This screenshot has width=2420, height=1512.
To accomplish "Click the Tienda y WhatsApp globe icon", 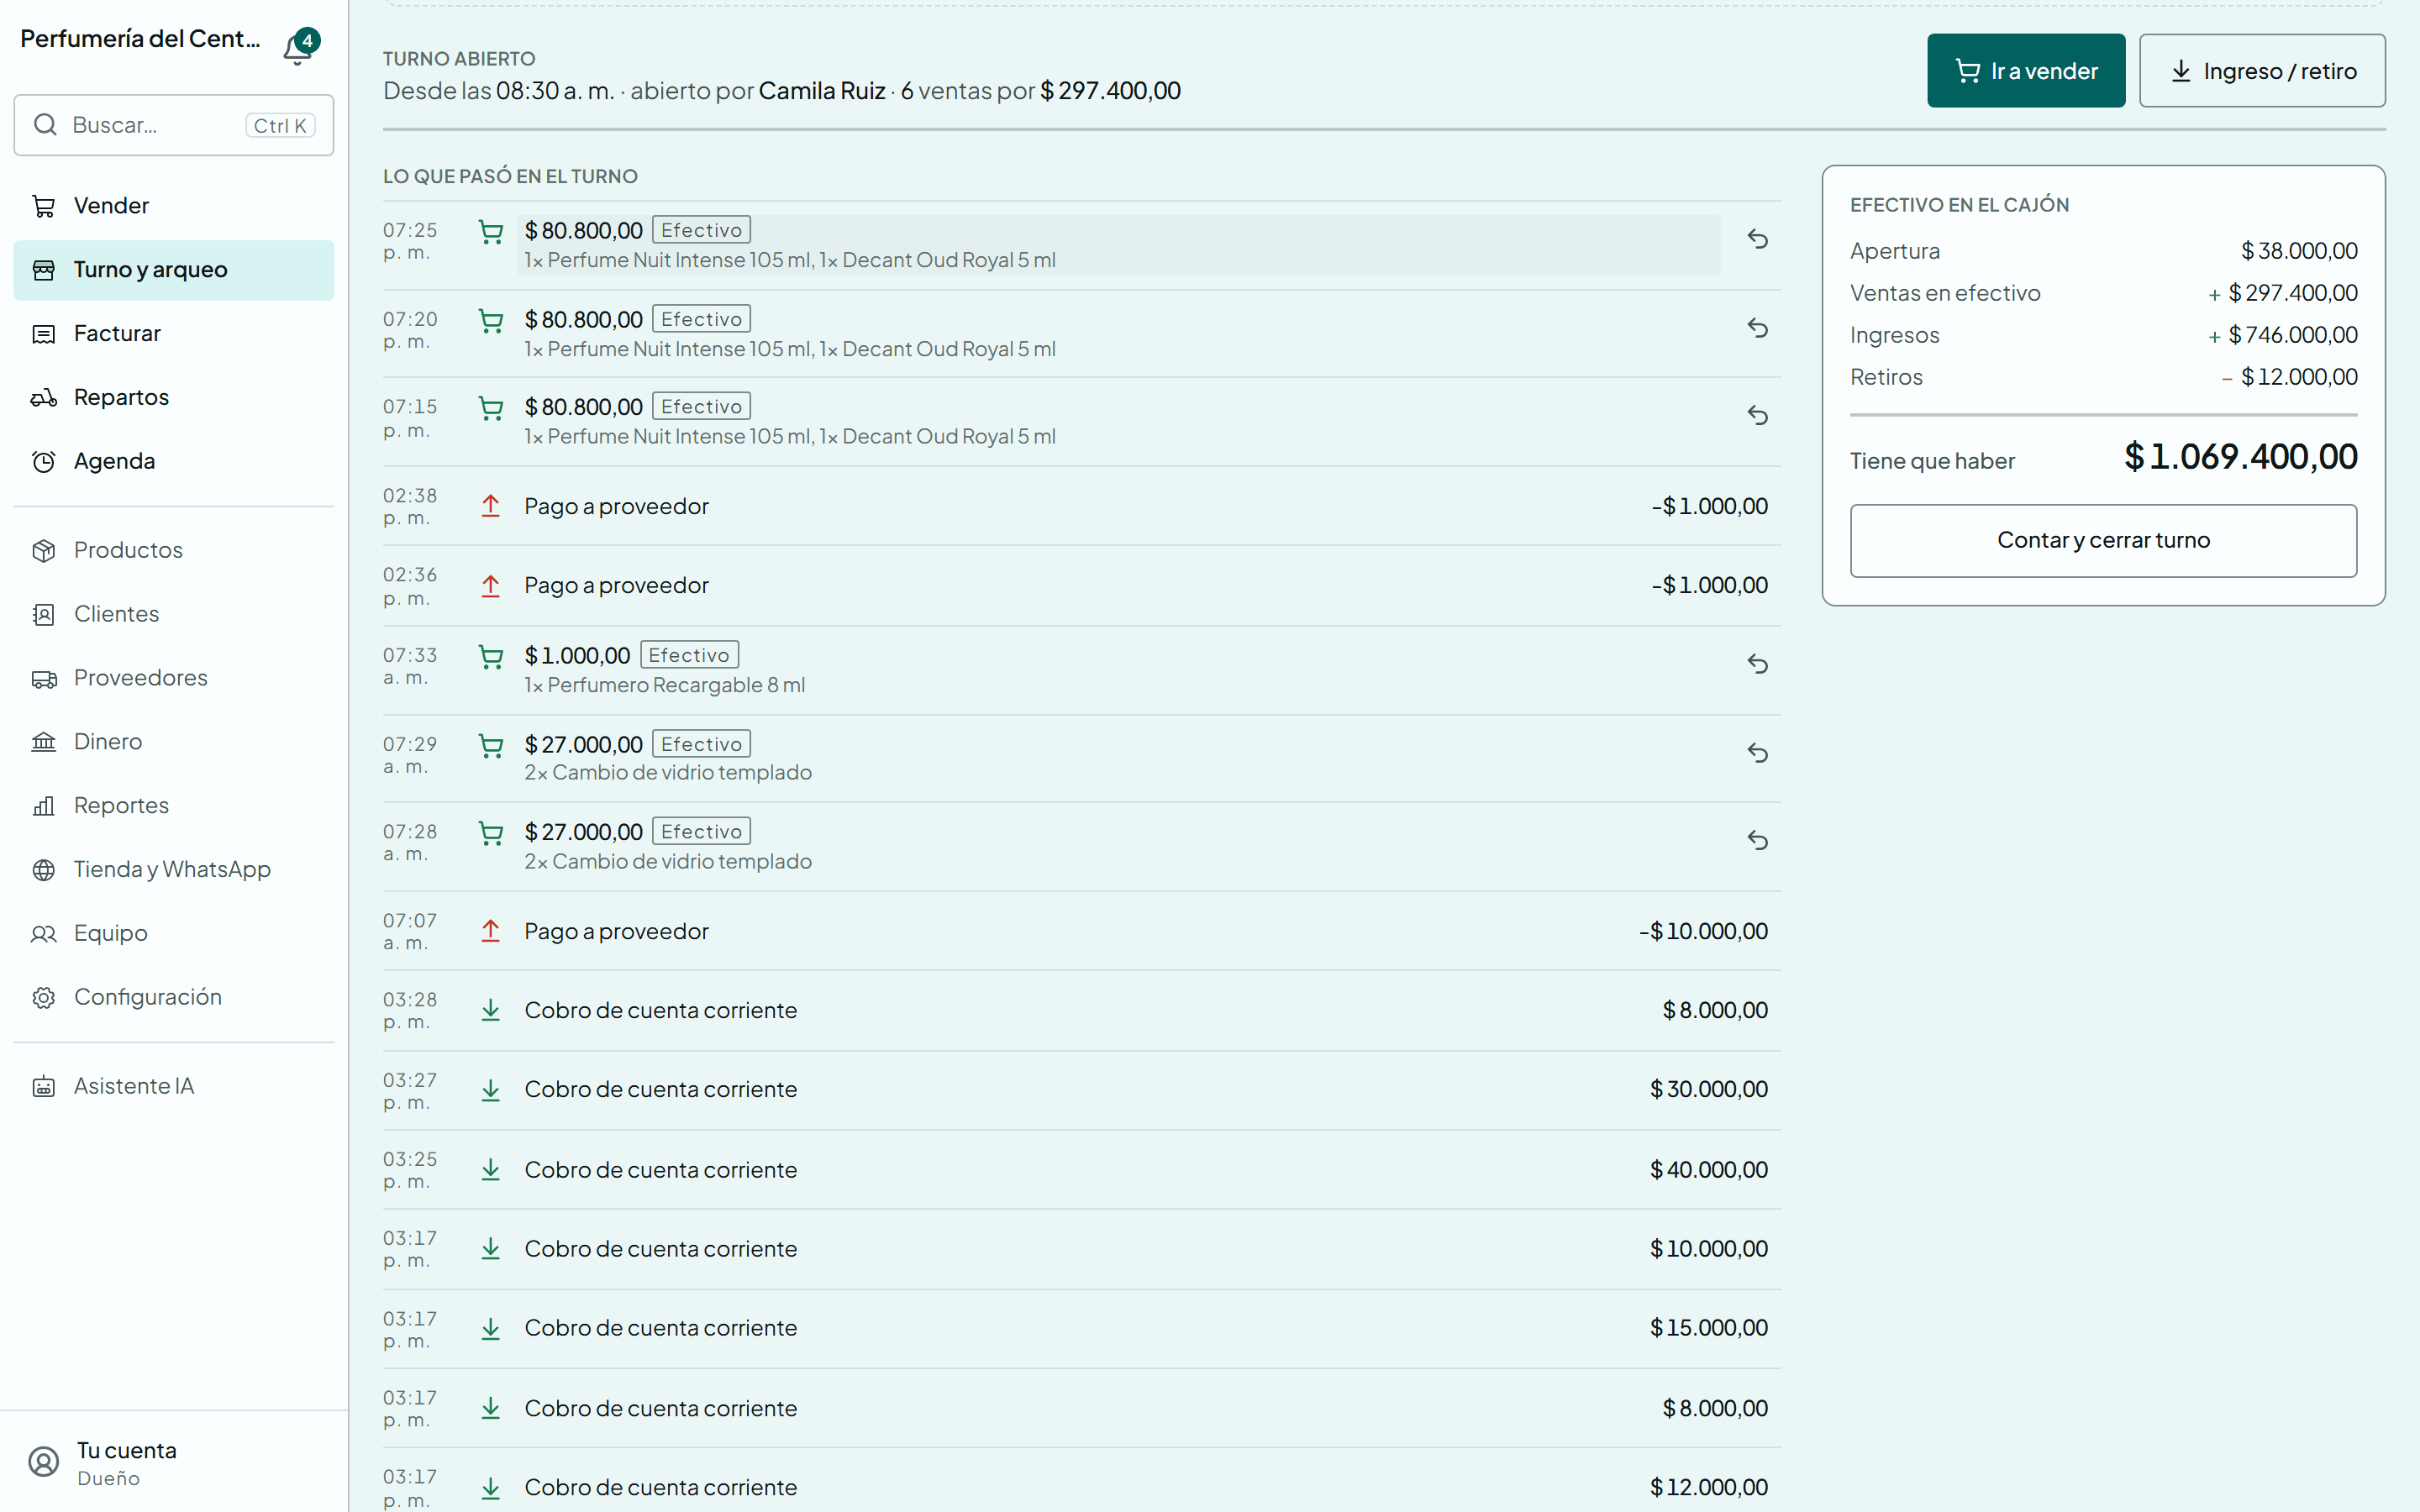I will pos(44,871).
